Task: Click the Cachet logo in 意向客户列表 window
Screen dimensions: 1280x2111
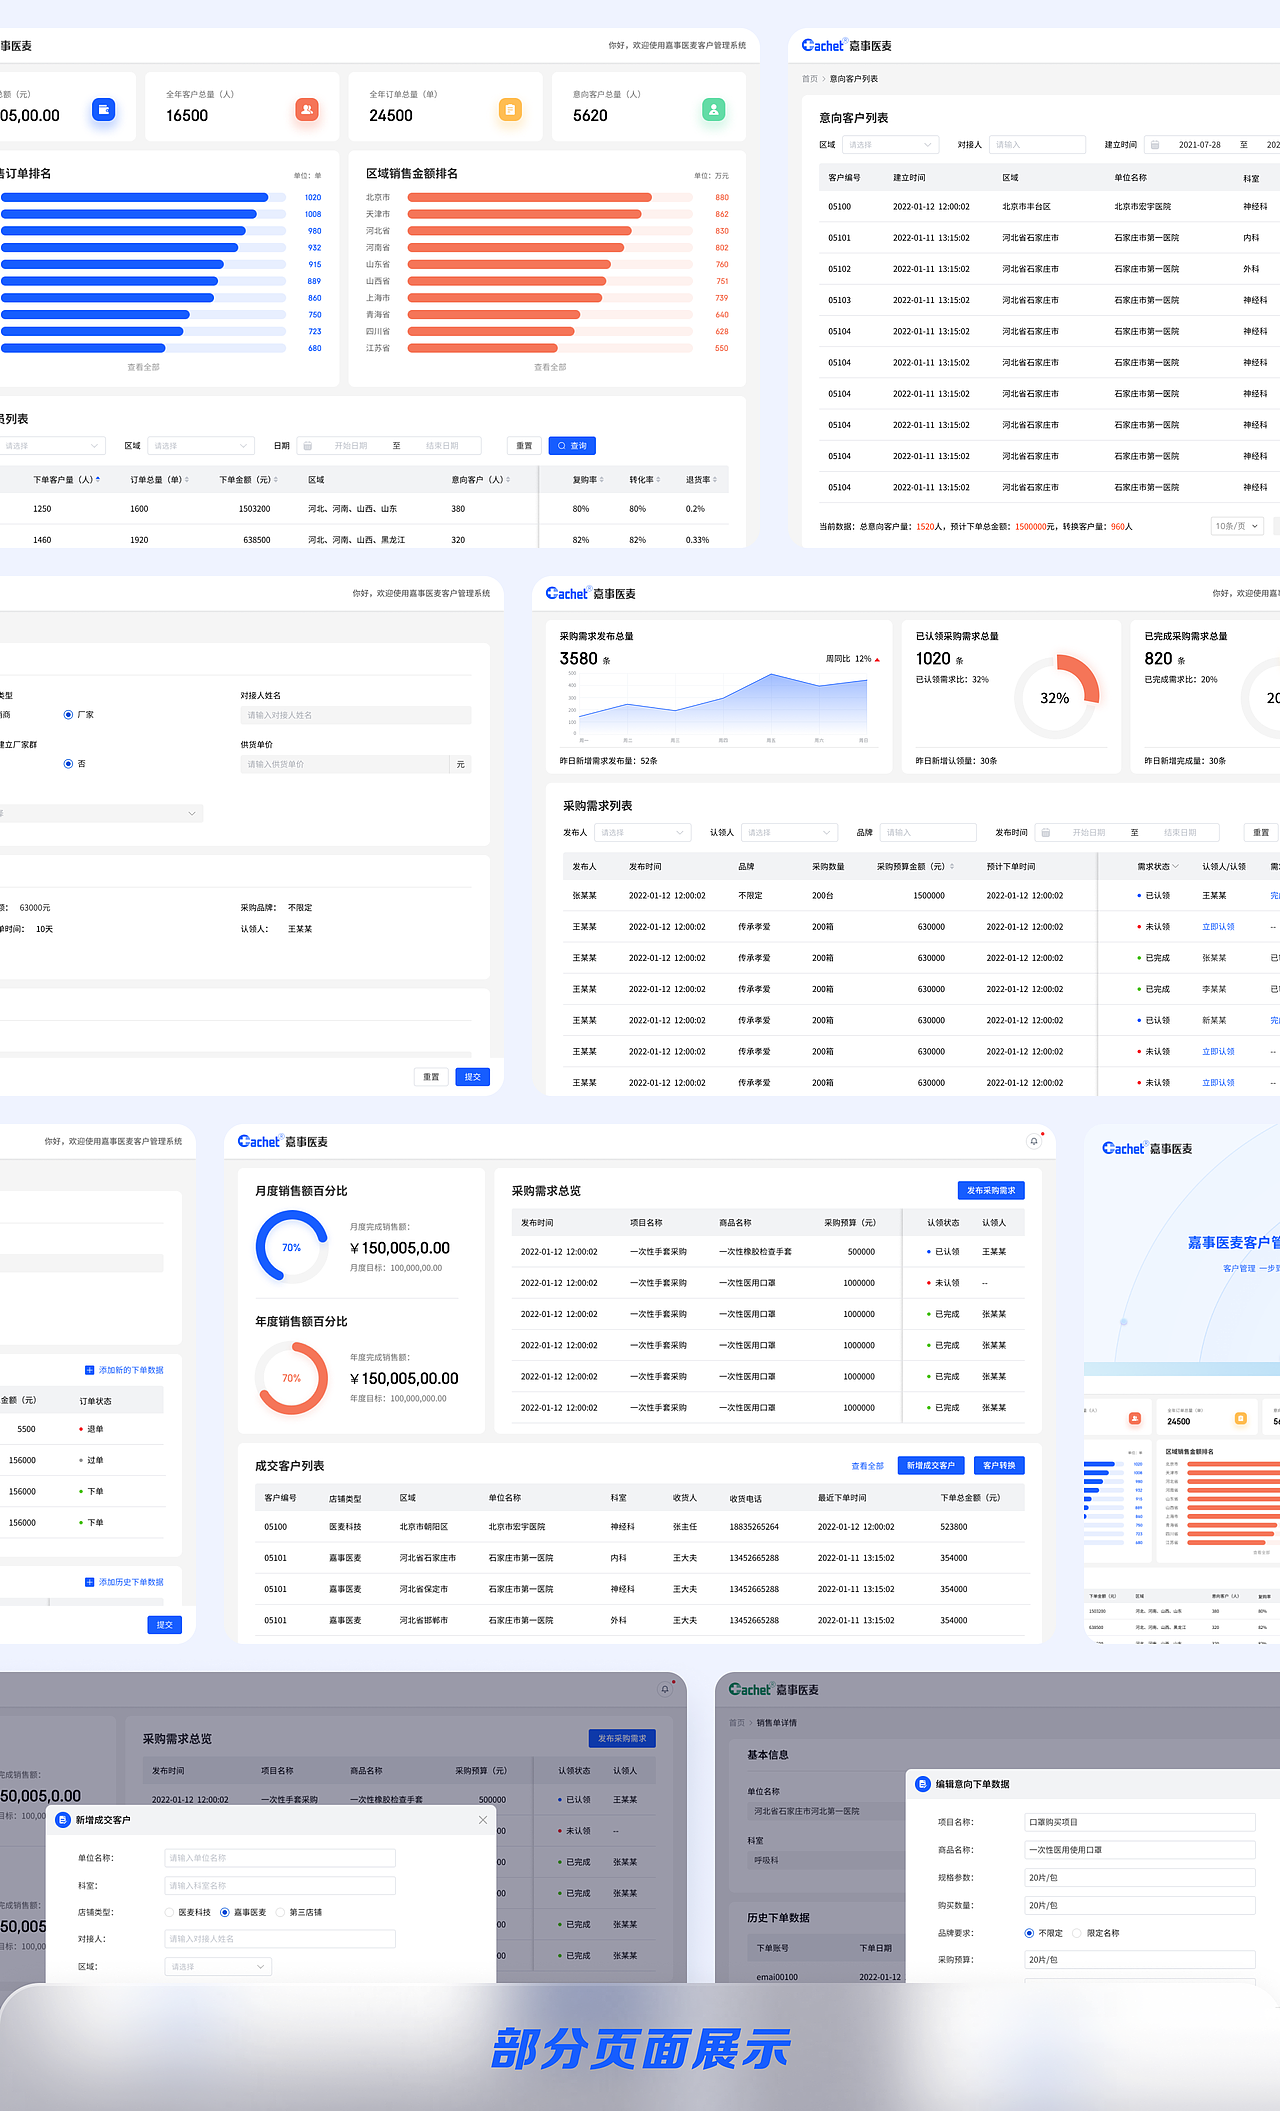Action: (x=846, y=46)
